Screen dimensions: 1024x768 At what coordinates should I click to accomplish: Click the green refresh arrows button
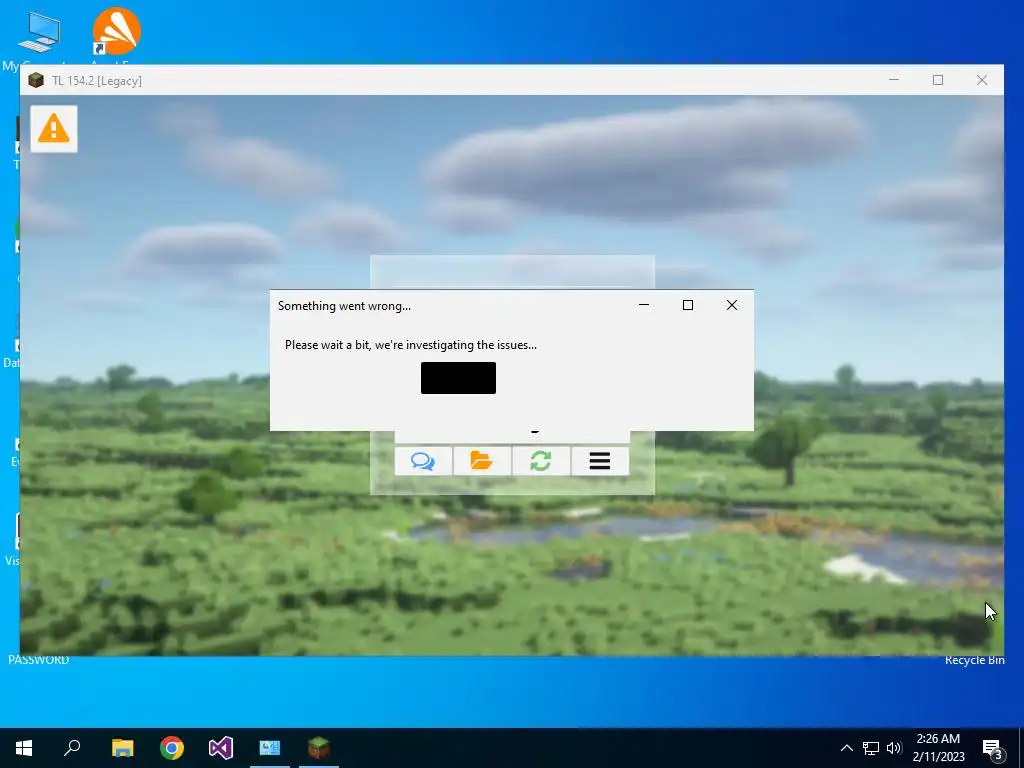pyautogui.click(x=541, y=461)
